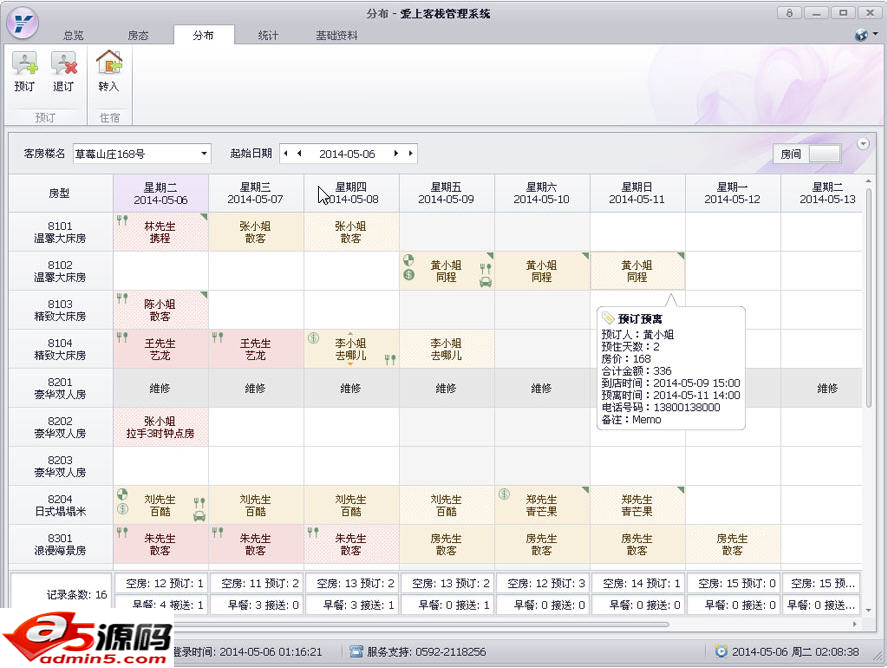Click the dollar payment icon on 李小姐's reservation

(312, 336)
